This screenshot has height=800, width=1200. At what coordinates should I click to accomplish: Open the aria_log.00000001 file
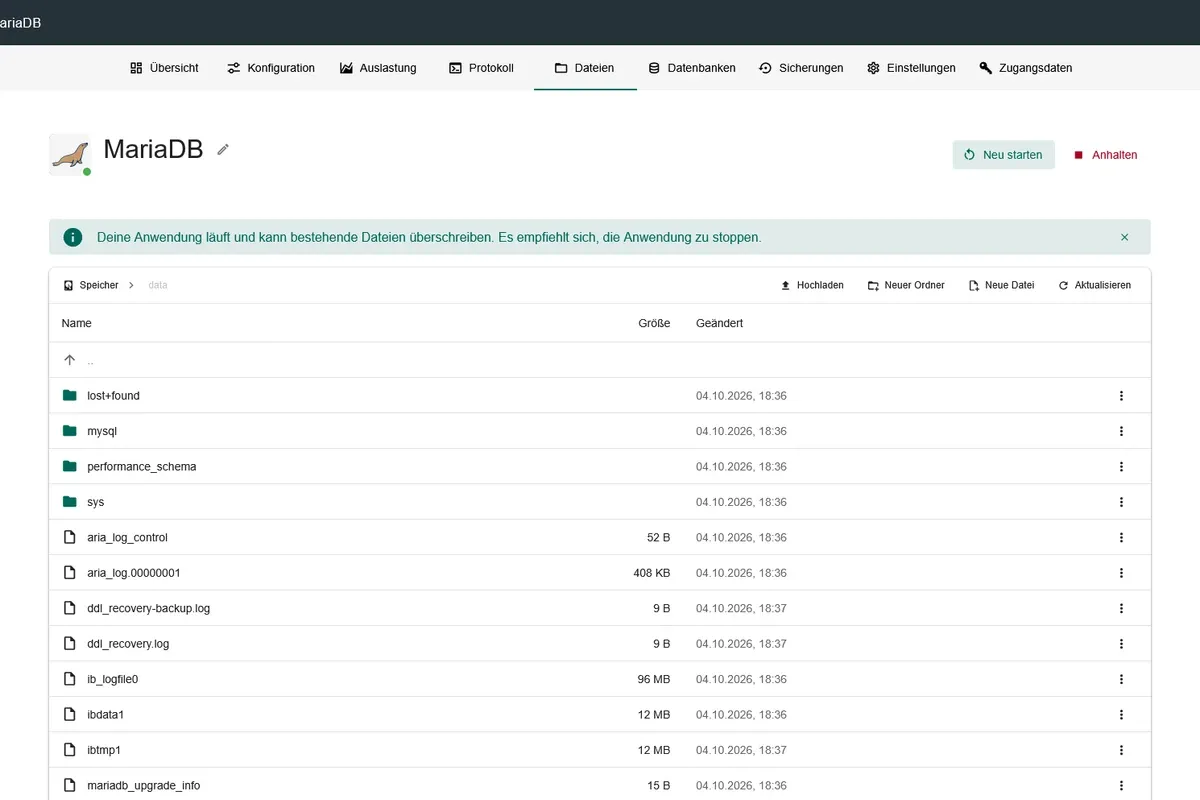tap(134, 573)
